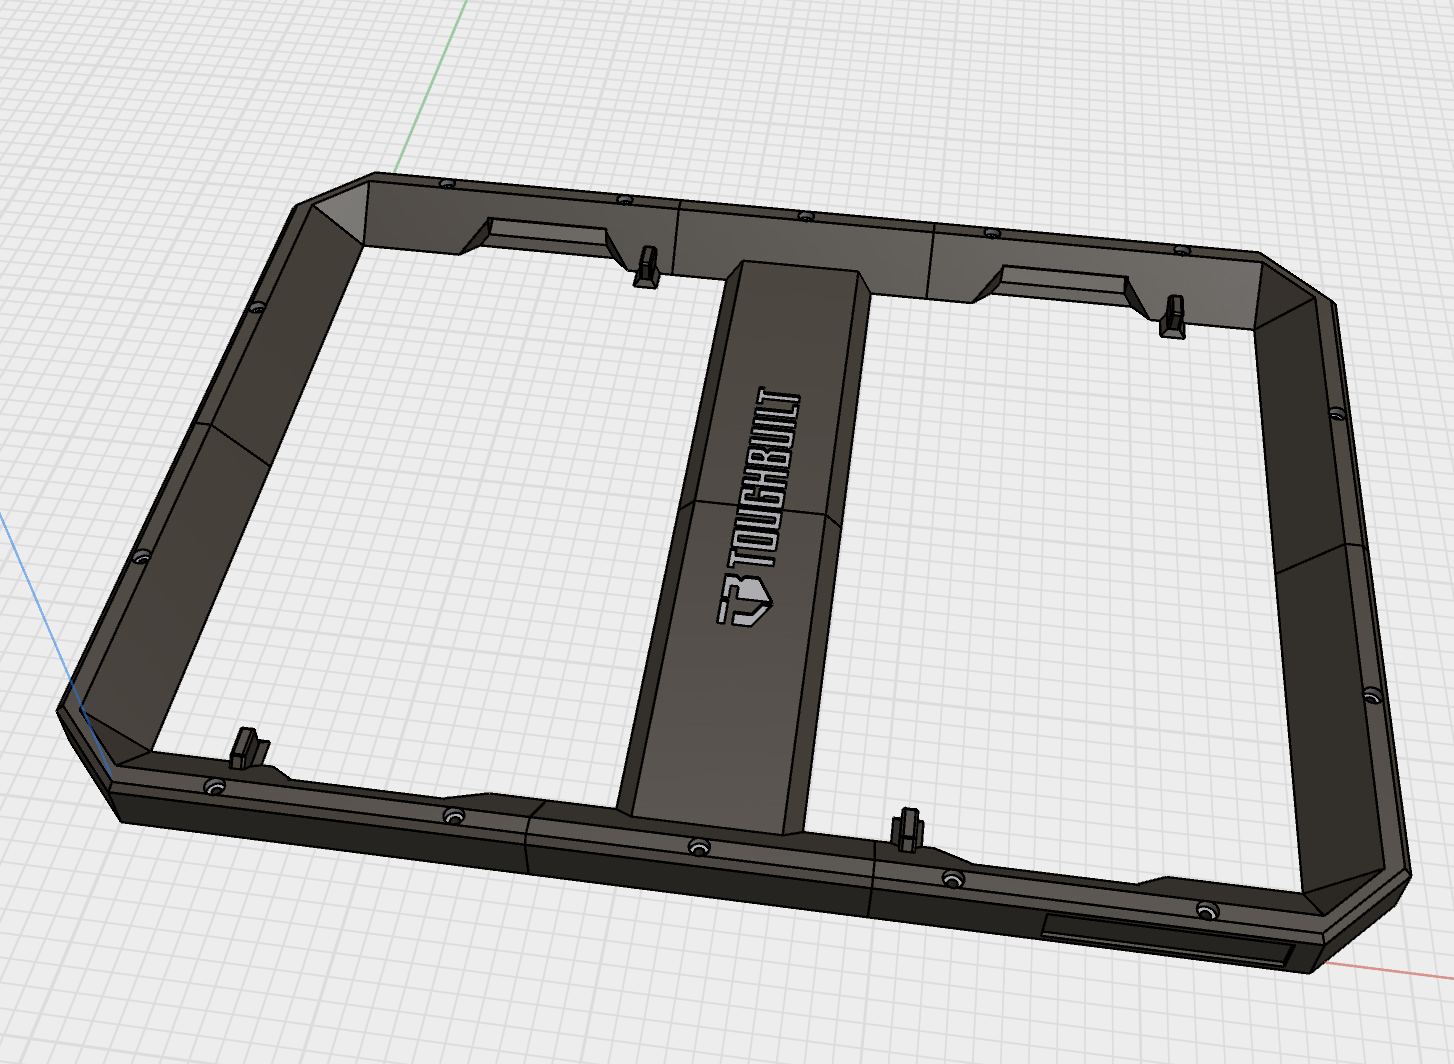Click the green axis line in the viewport
1454x1064 pixels.
(430, 87)
